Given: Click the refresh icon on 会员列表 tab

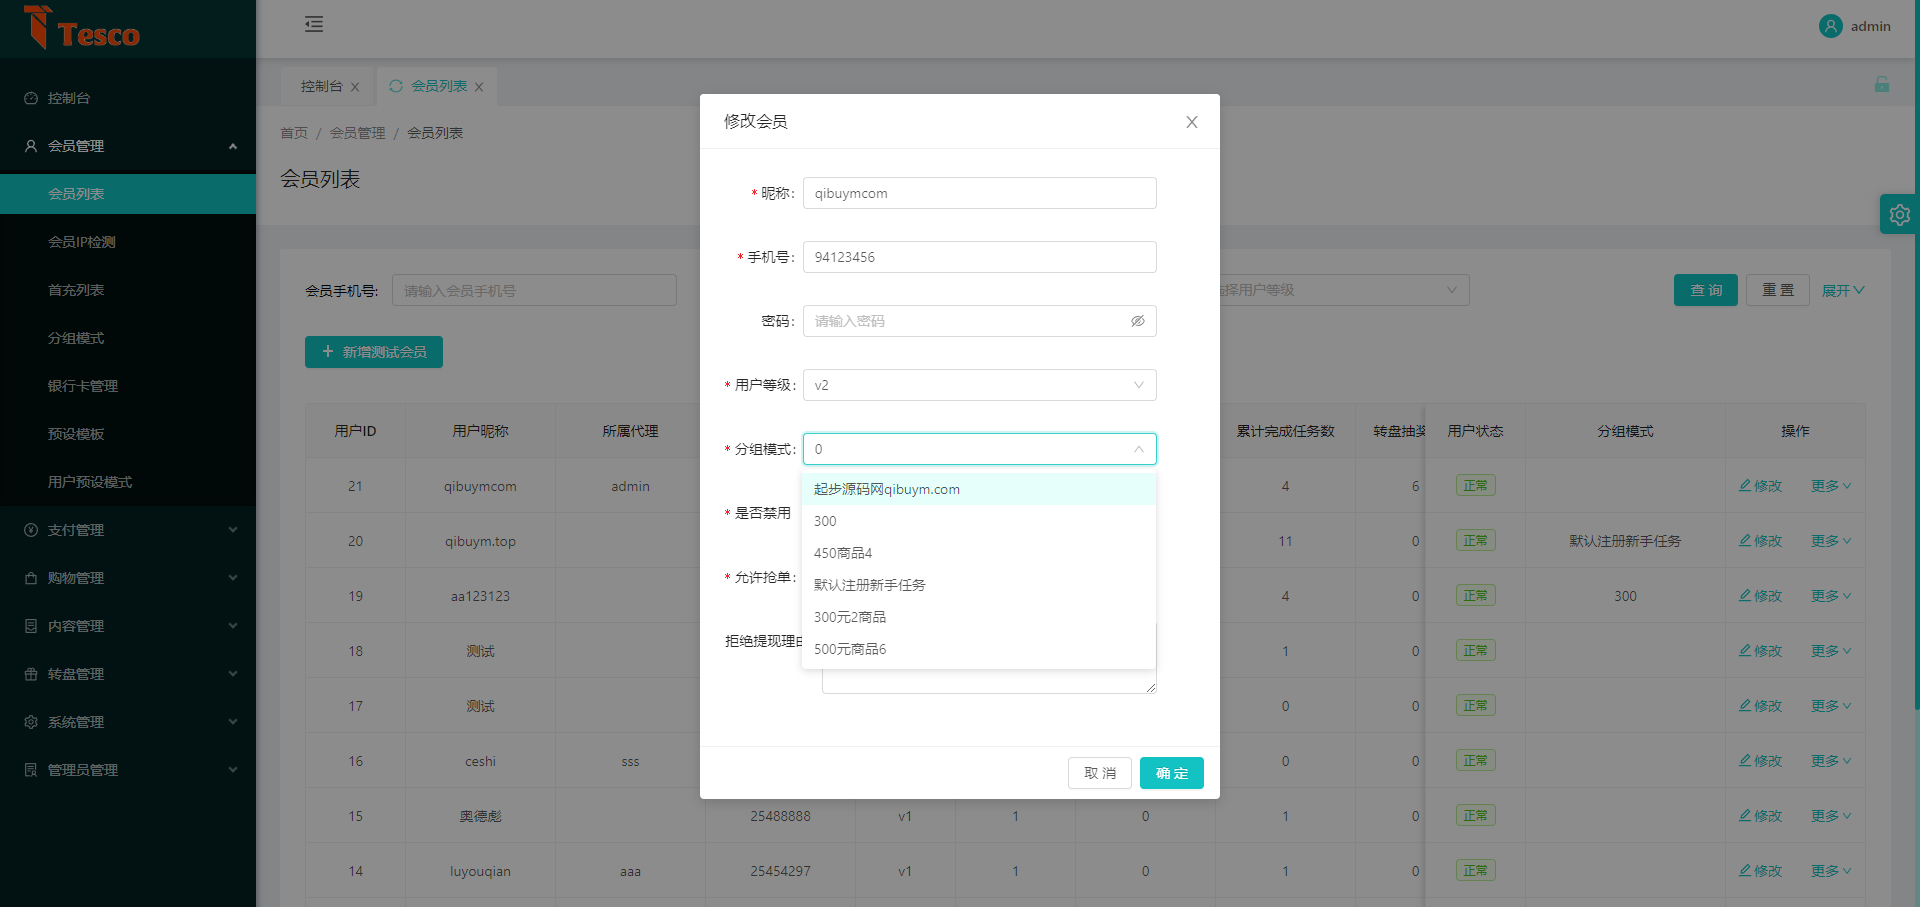Looking at the screenshot, I should click(x=396, y=86).
